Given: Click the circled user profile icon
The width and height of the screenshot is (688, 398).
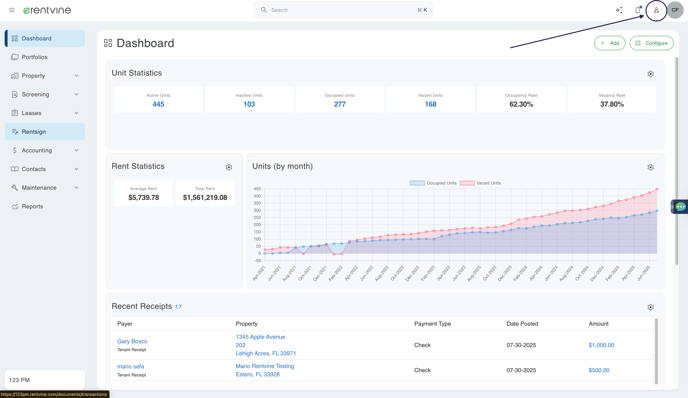Looking at the screenshot, I should click(x=656, y=10).
